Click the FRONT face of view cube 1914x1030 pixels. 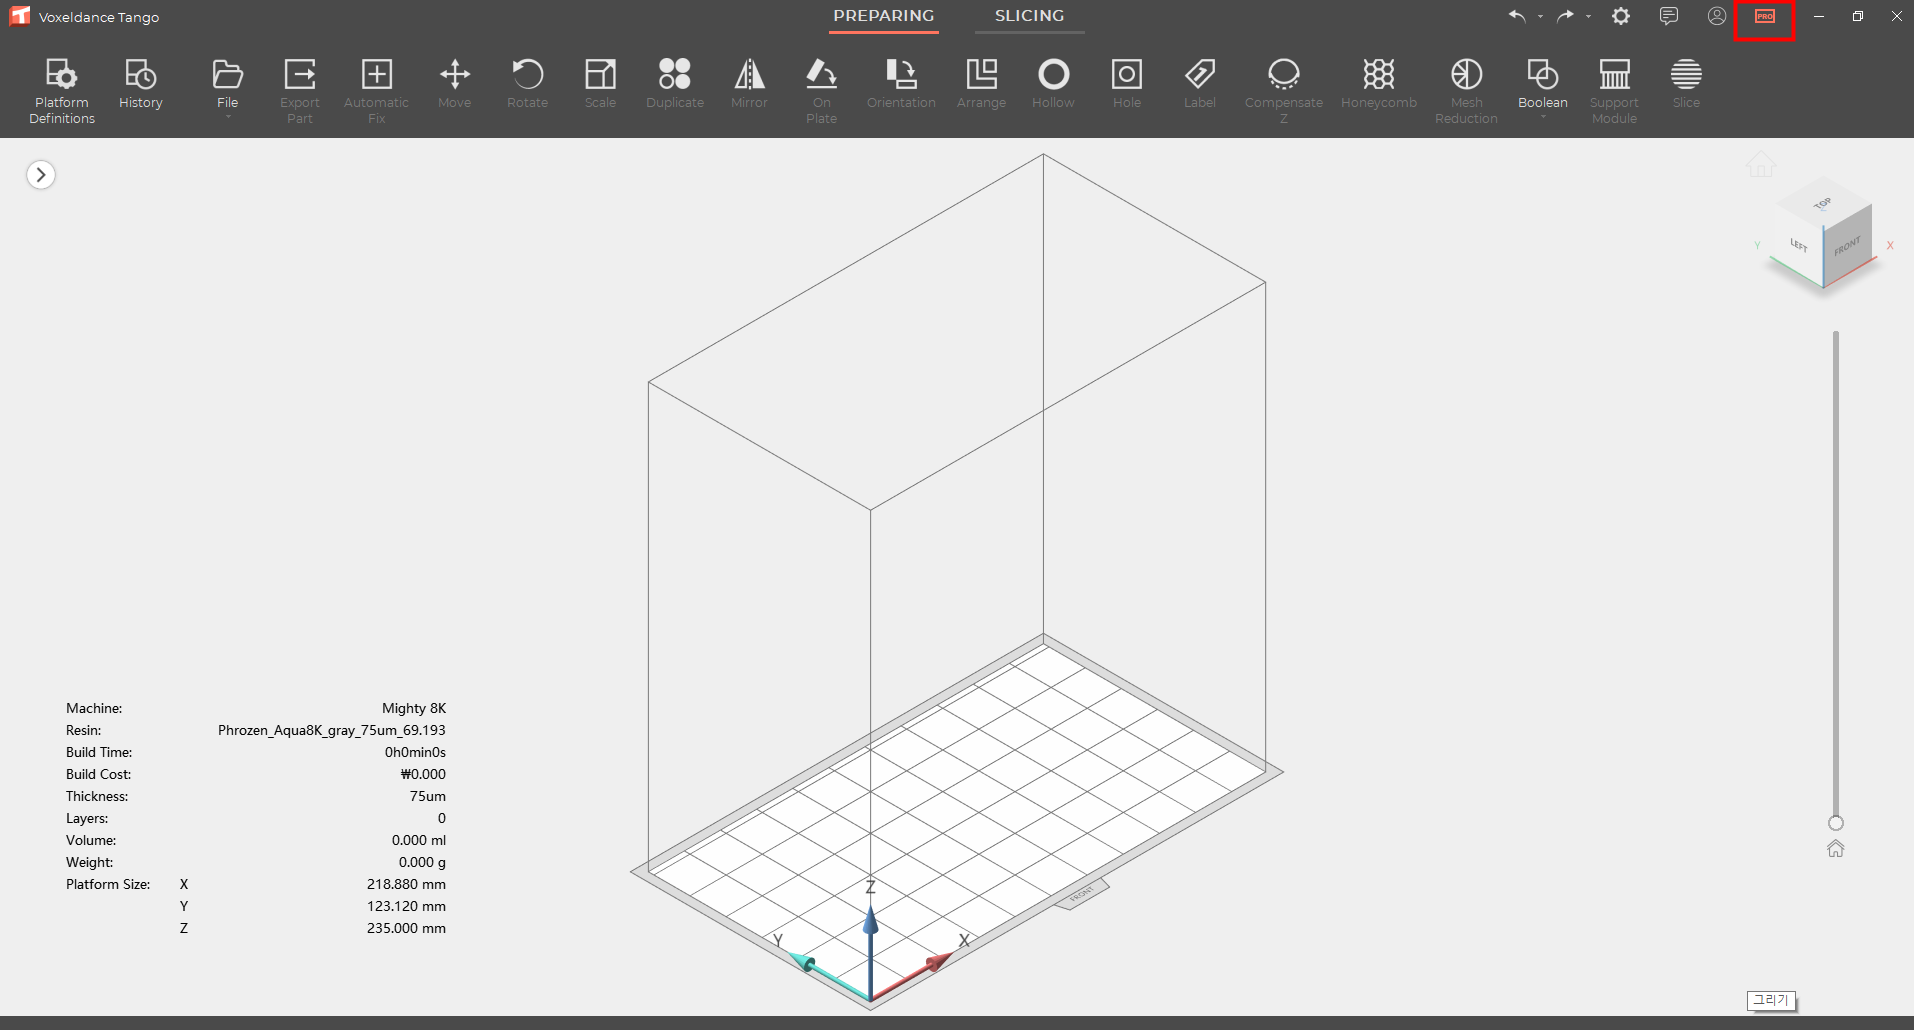[x=1848, y=246]
